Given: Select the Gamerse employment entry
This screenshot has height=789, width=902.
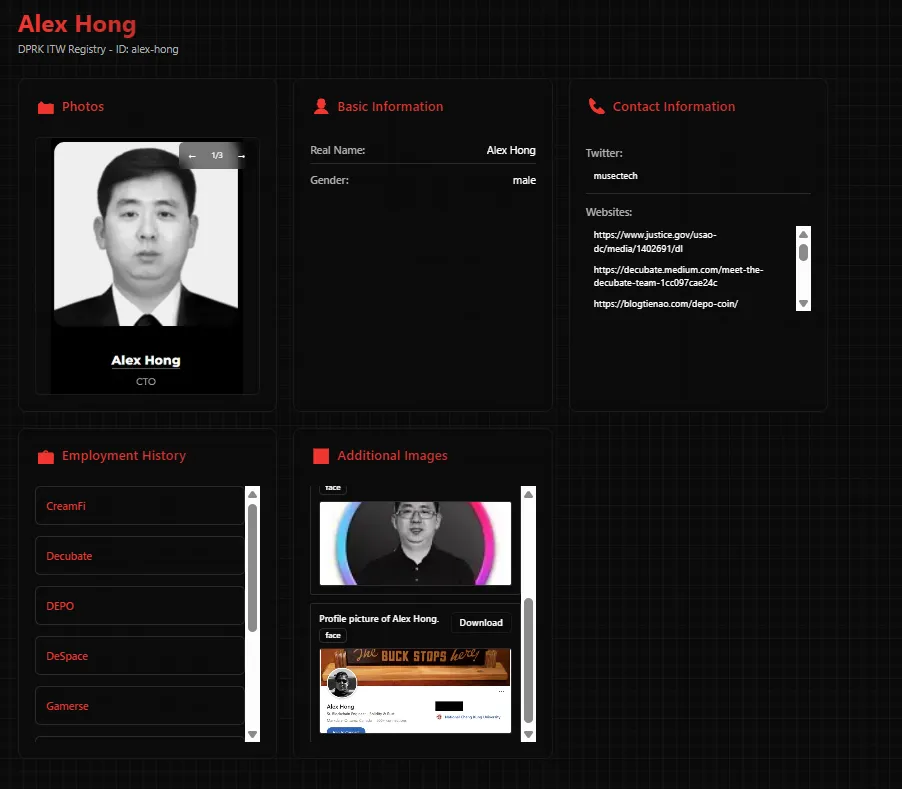Looking at the screenshot, I should point(139,706).
